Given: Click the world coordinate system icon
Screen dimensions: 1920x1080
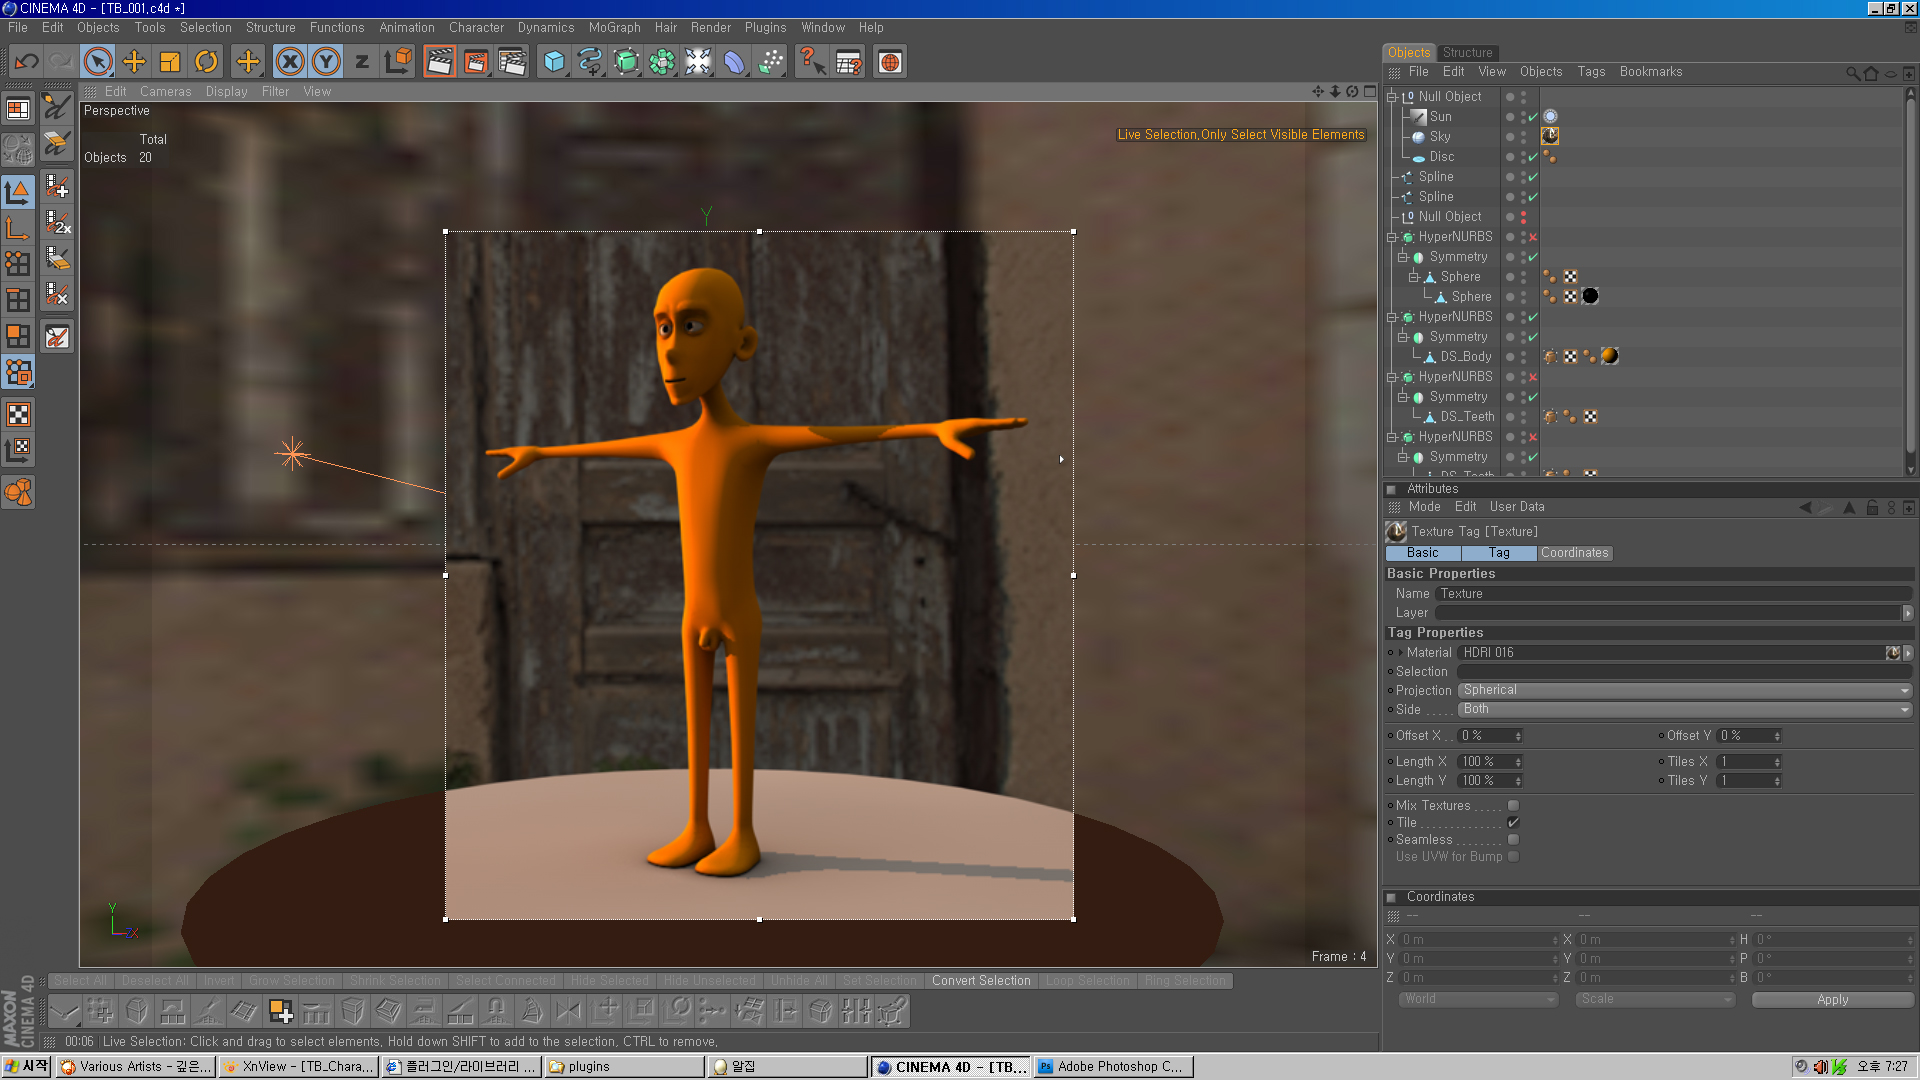Looking at the screenshot, I should pos(398,62).
